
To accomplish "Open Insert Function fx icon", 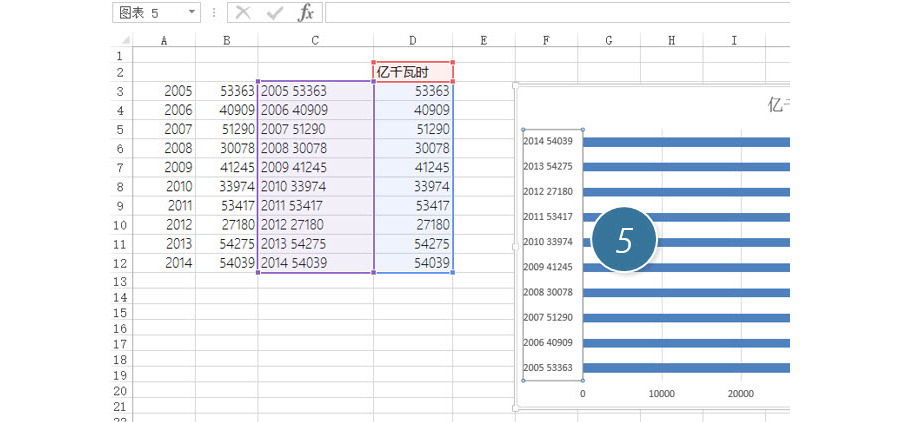I will (305, 13).
